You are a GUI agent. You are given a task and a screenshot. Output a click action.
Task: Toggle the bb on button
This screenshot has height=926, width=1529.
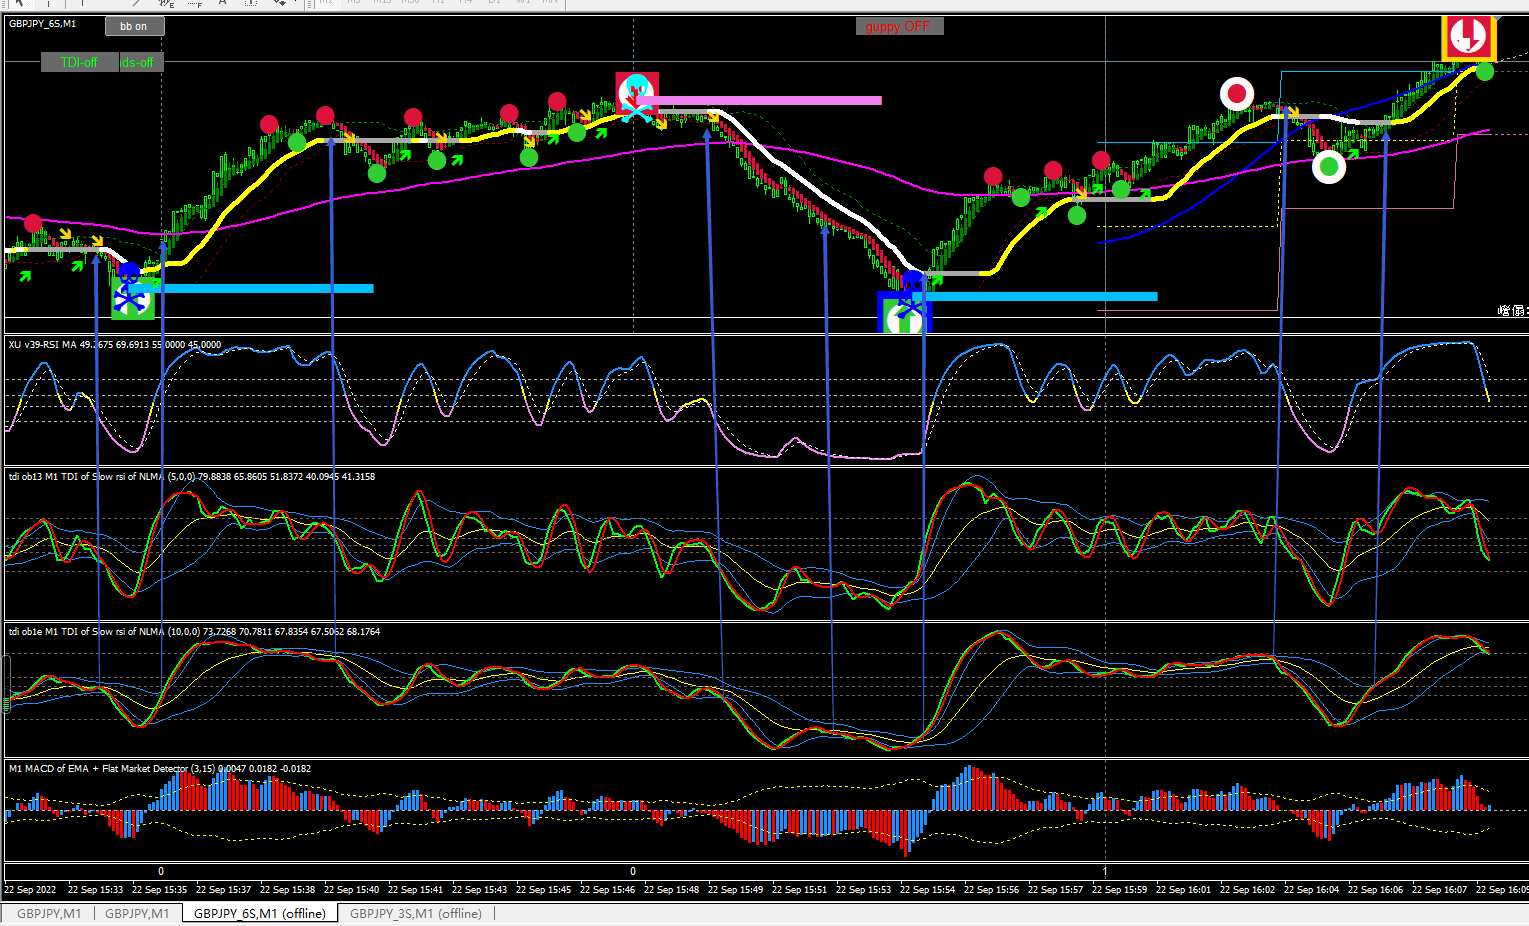pyautogui.click(x=134, y=26)
